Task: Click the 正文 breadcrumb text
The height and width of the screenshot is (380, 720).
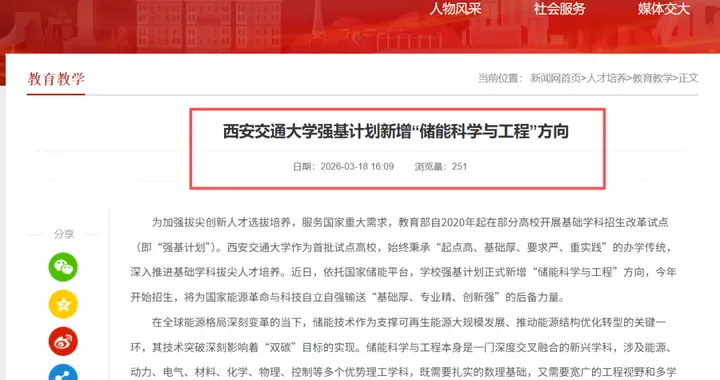Action: (x=688, y=78)
